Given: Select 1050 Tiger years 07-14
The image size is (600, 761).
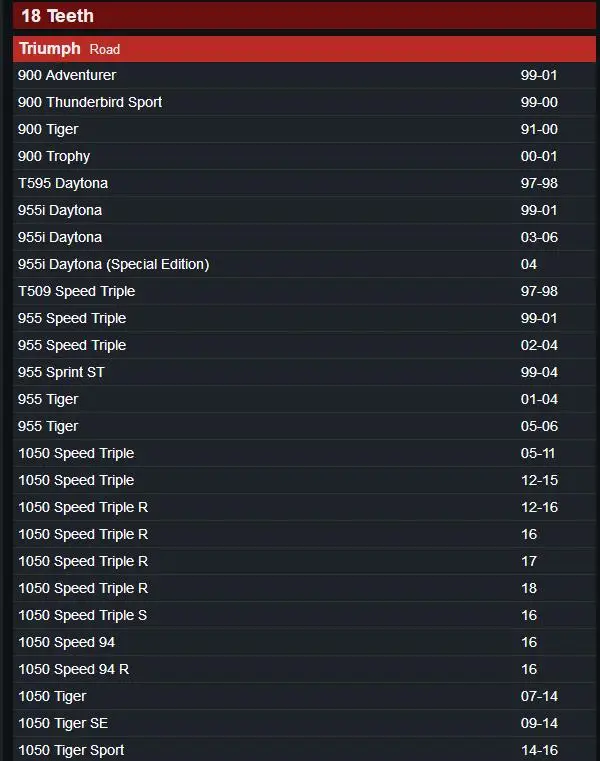Looking at the screenshot, I should [x=52, y=696].
